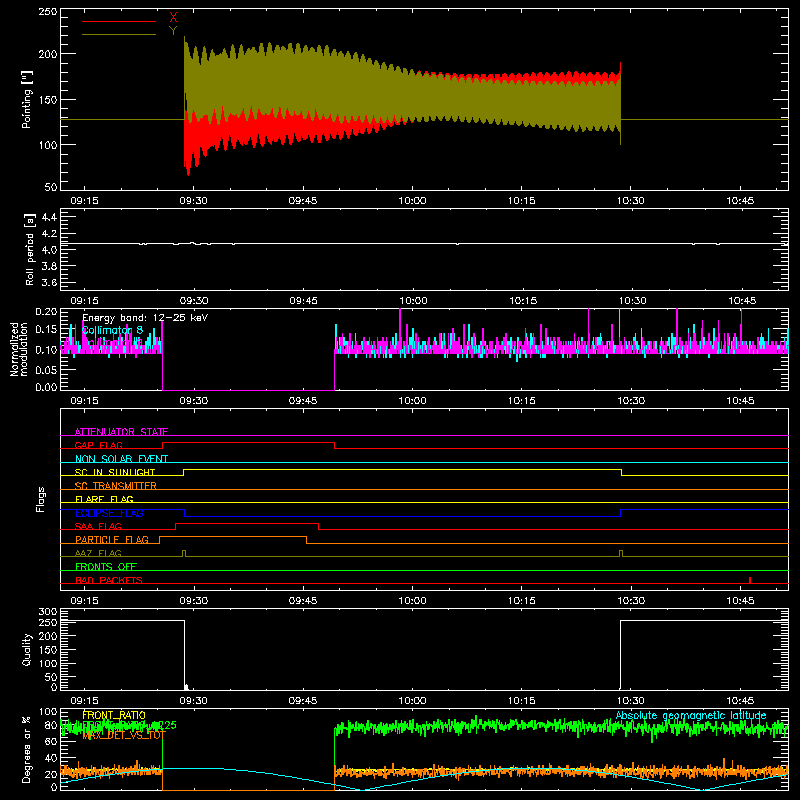Click 09:30 time label under Pointing plot
Viewport: 800px width, 800px height.
pos(193,201)
